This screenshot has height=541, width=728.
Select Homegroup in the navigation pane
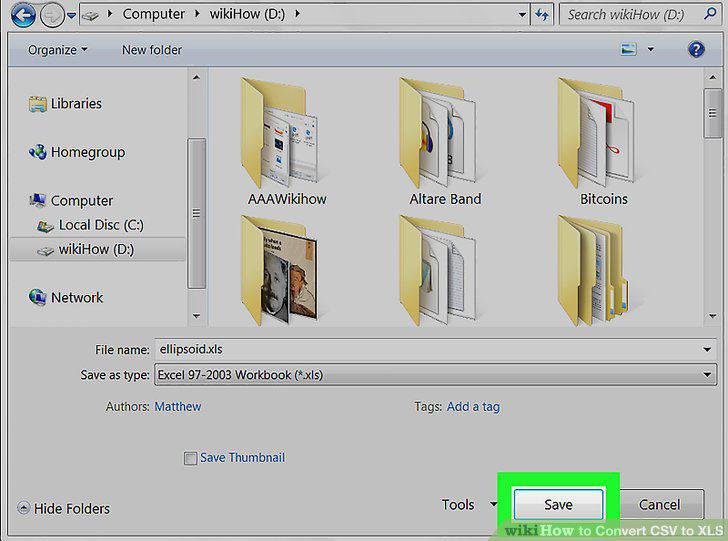pos(77,152)
